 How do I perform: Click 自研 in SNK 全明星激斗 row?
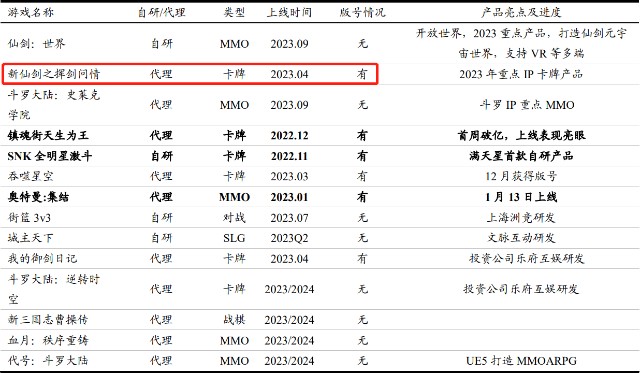point(161,156)
